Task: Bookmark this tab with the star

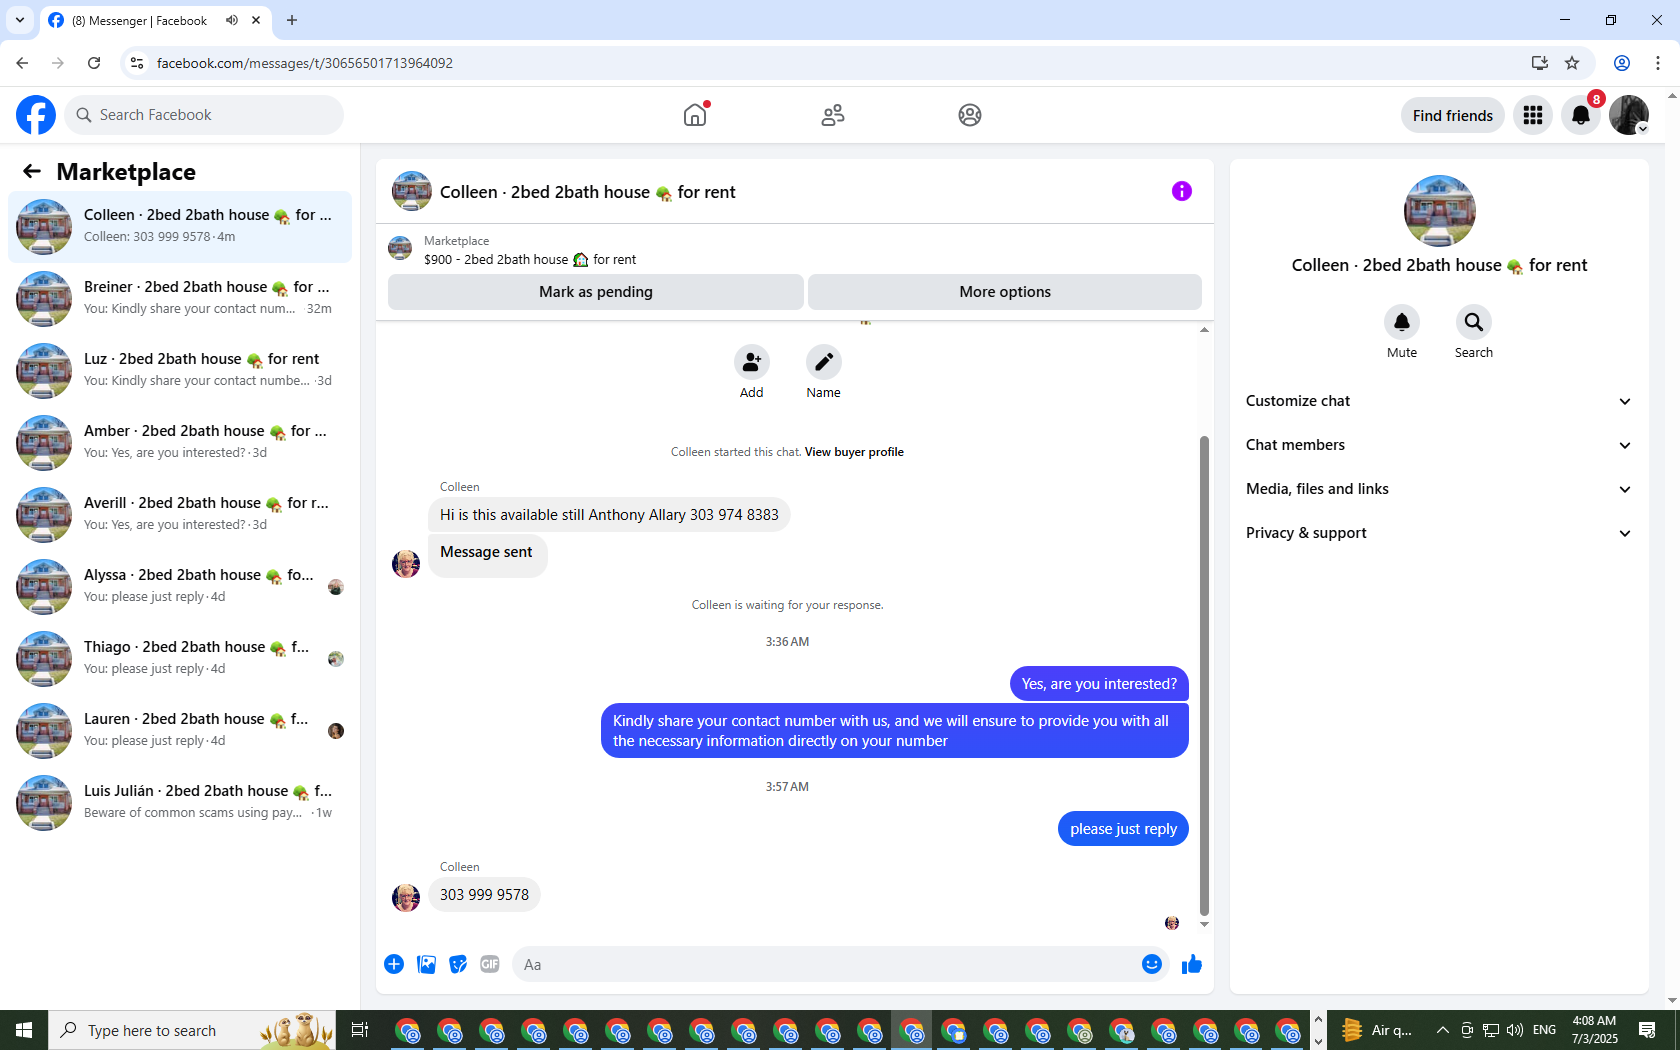Action: pos(1572,63)
